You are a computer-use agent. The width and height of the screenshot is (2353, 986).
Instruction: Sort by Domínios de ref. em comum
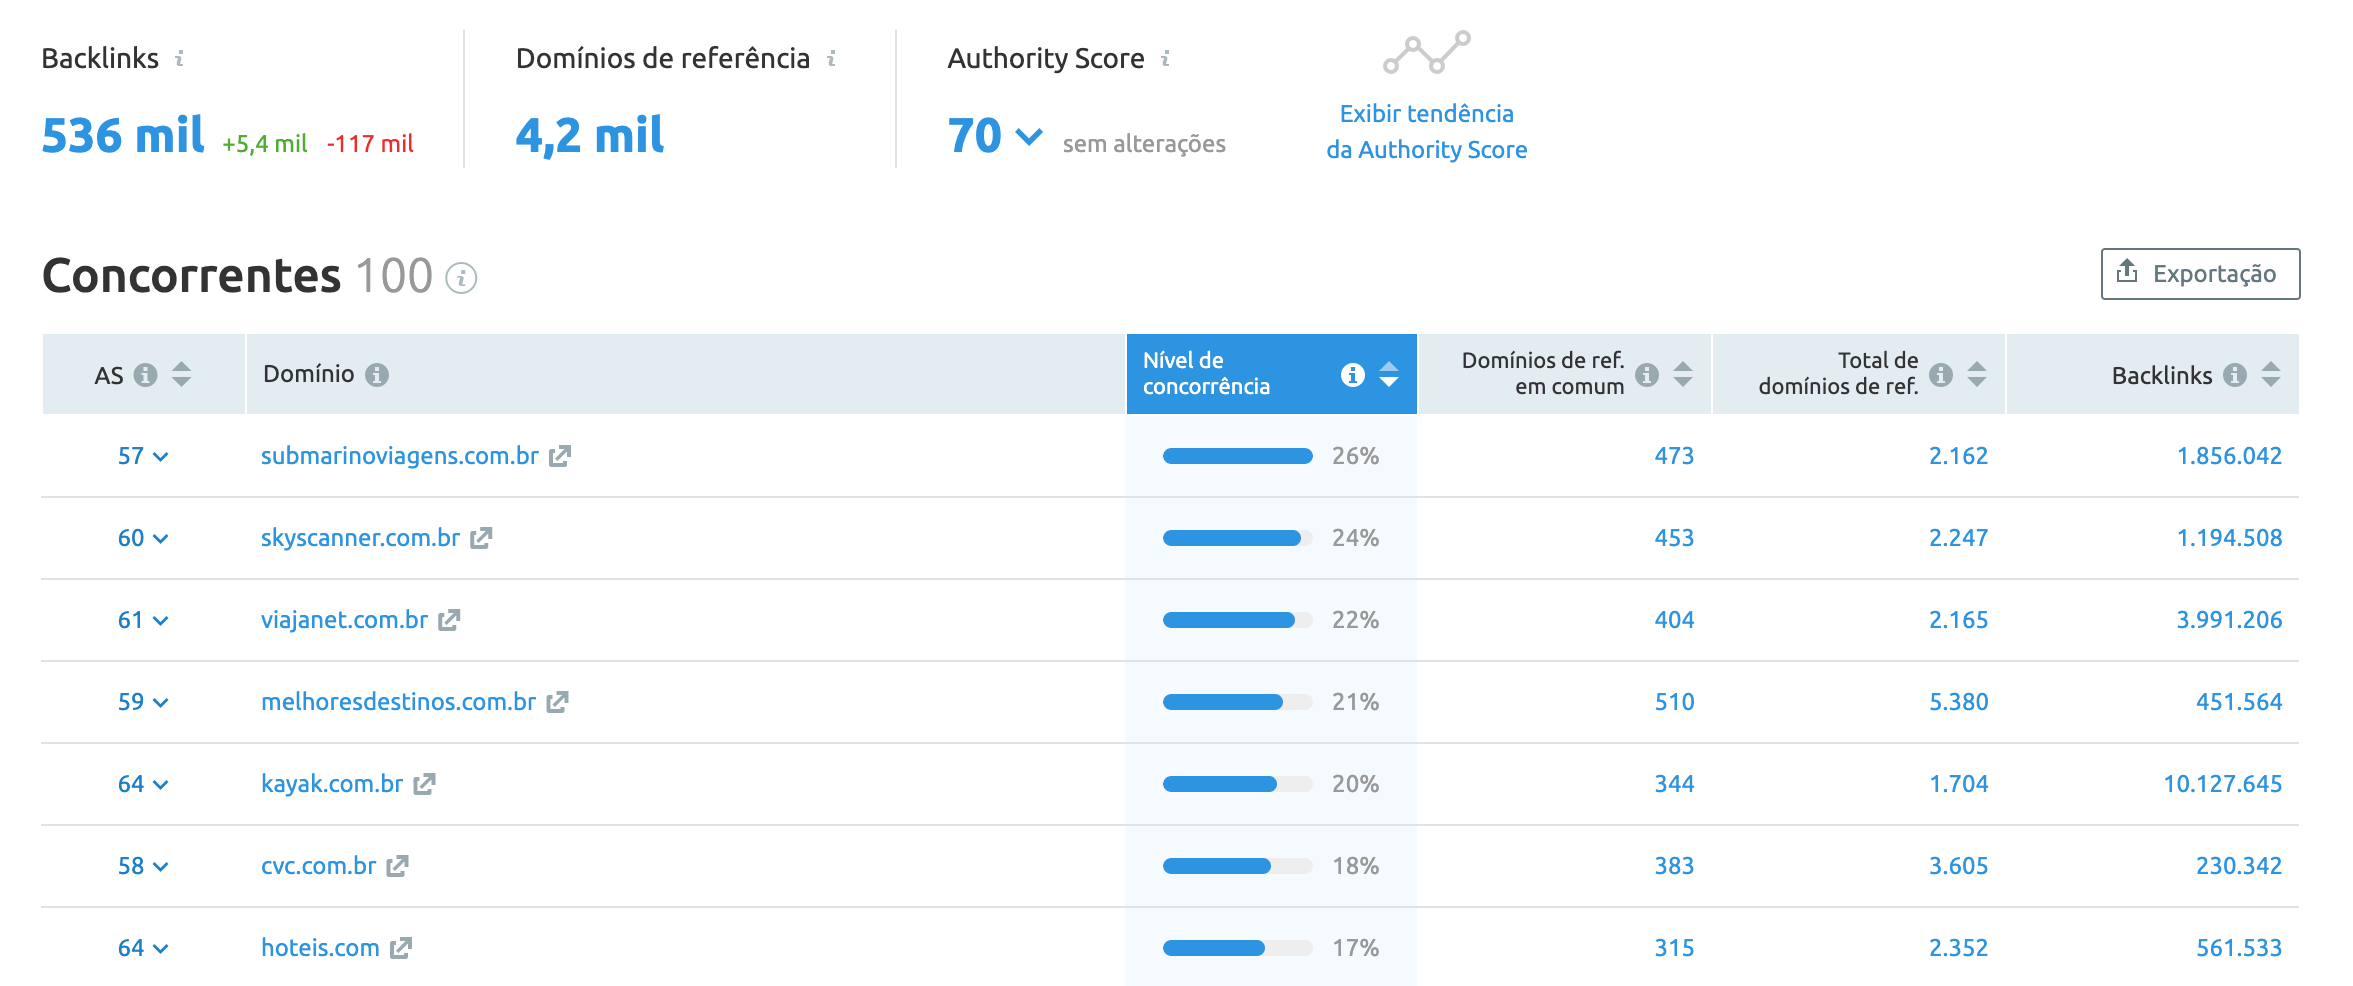[1683, 375]
